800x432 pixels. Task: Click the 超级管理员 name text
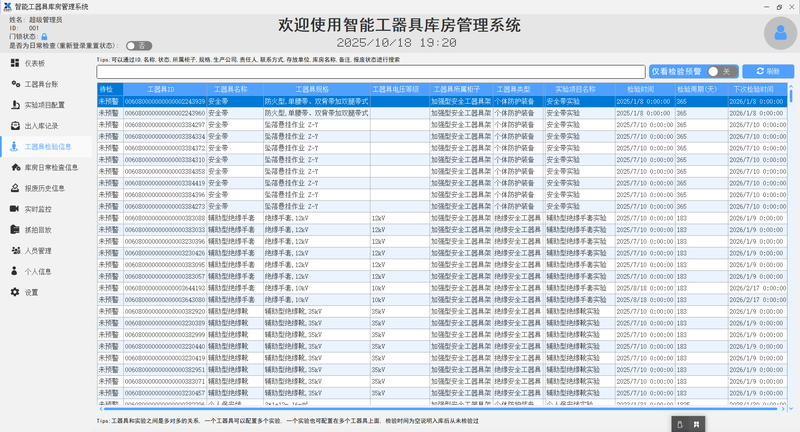pyautogui.click(x=45, y=20)
